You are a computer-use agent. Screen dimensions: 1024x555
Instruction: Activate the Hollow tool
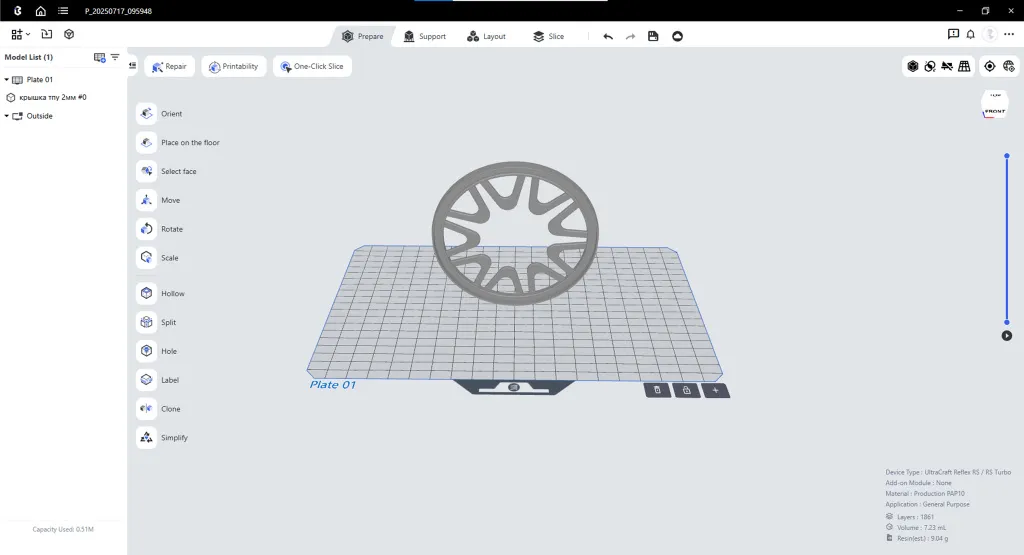(146, 294)
